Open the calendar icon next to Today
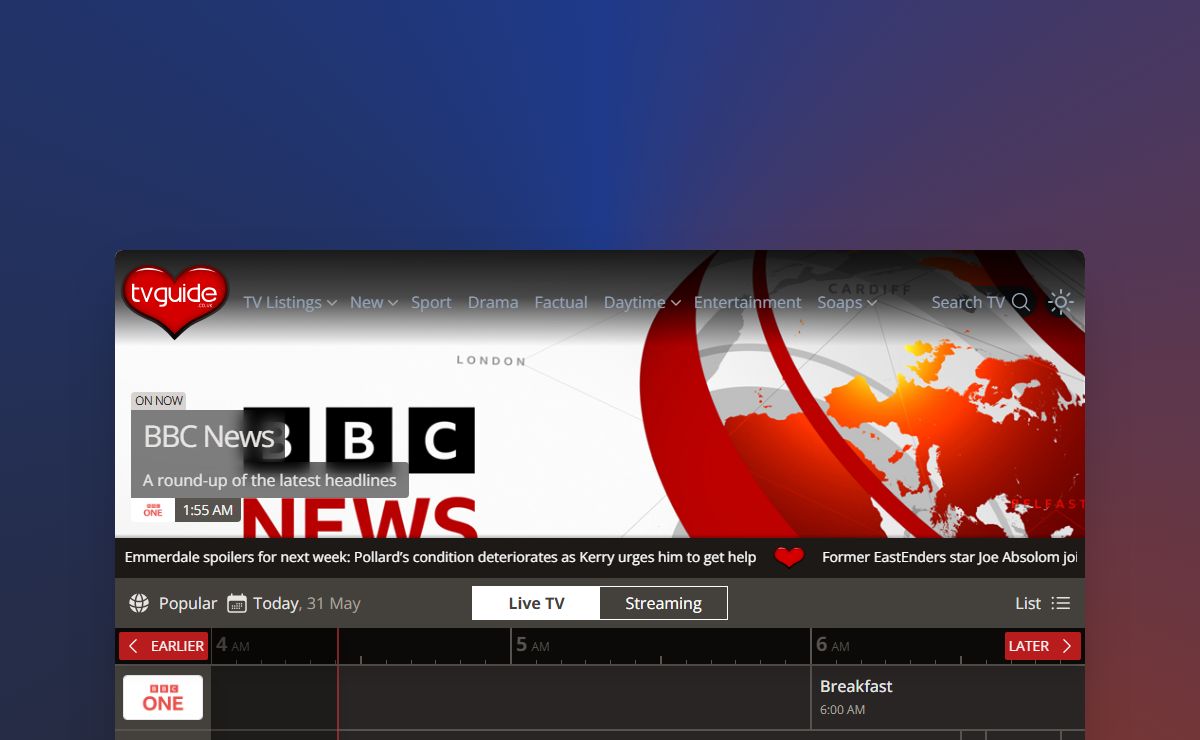 click(x=237, y=603)
